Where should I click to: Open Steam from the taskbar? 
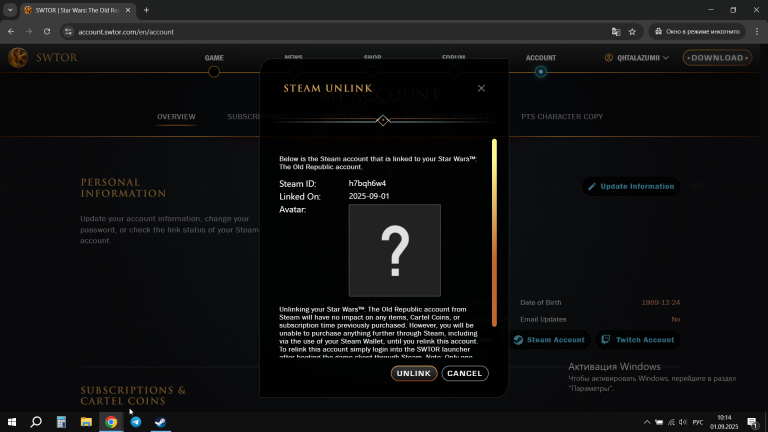point(161,422)
